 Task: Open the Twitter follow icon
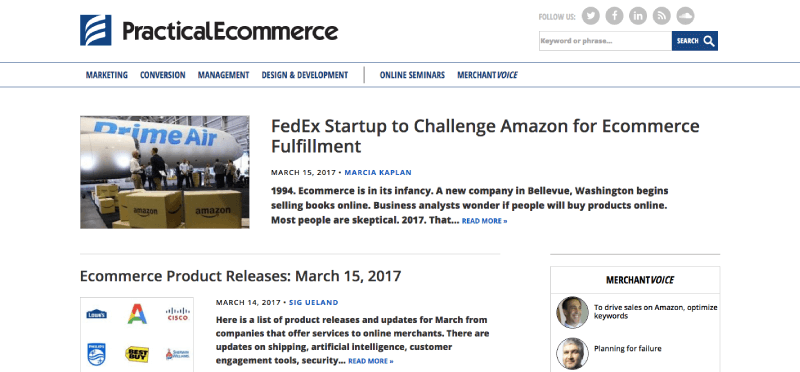tap(591, 16)
